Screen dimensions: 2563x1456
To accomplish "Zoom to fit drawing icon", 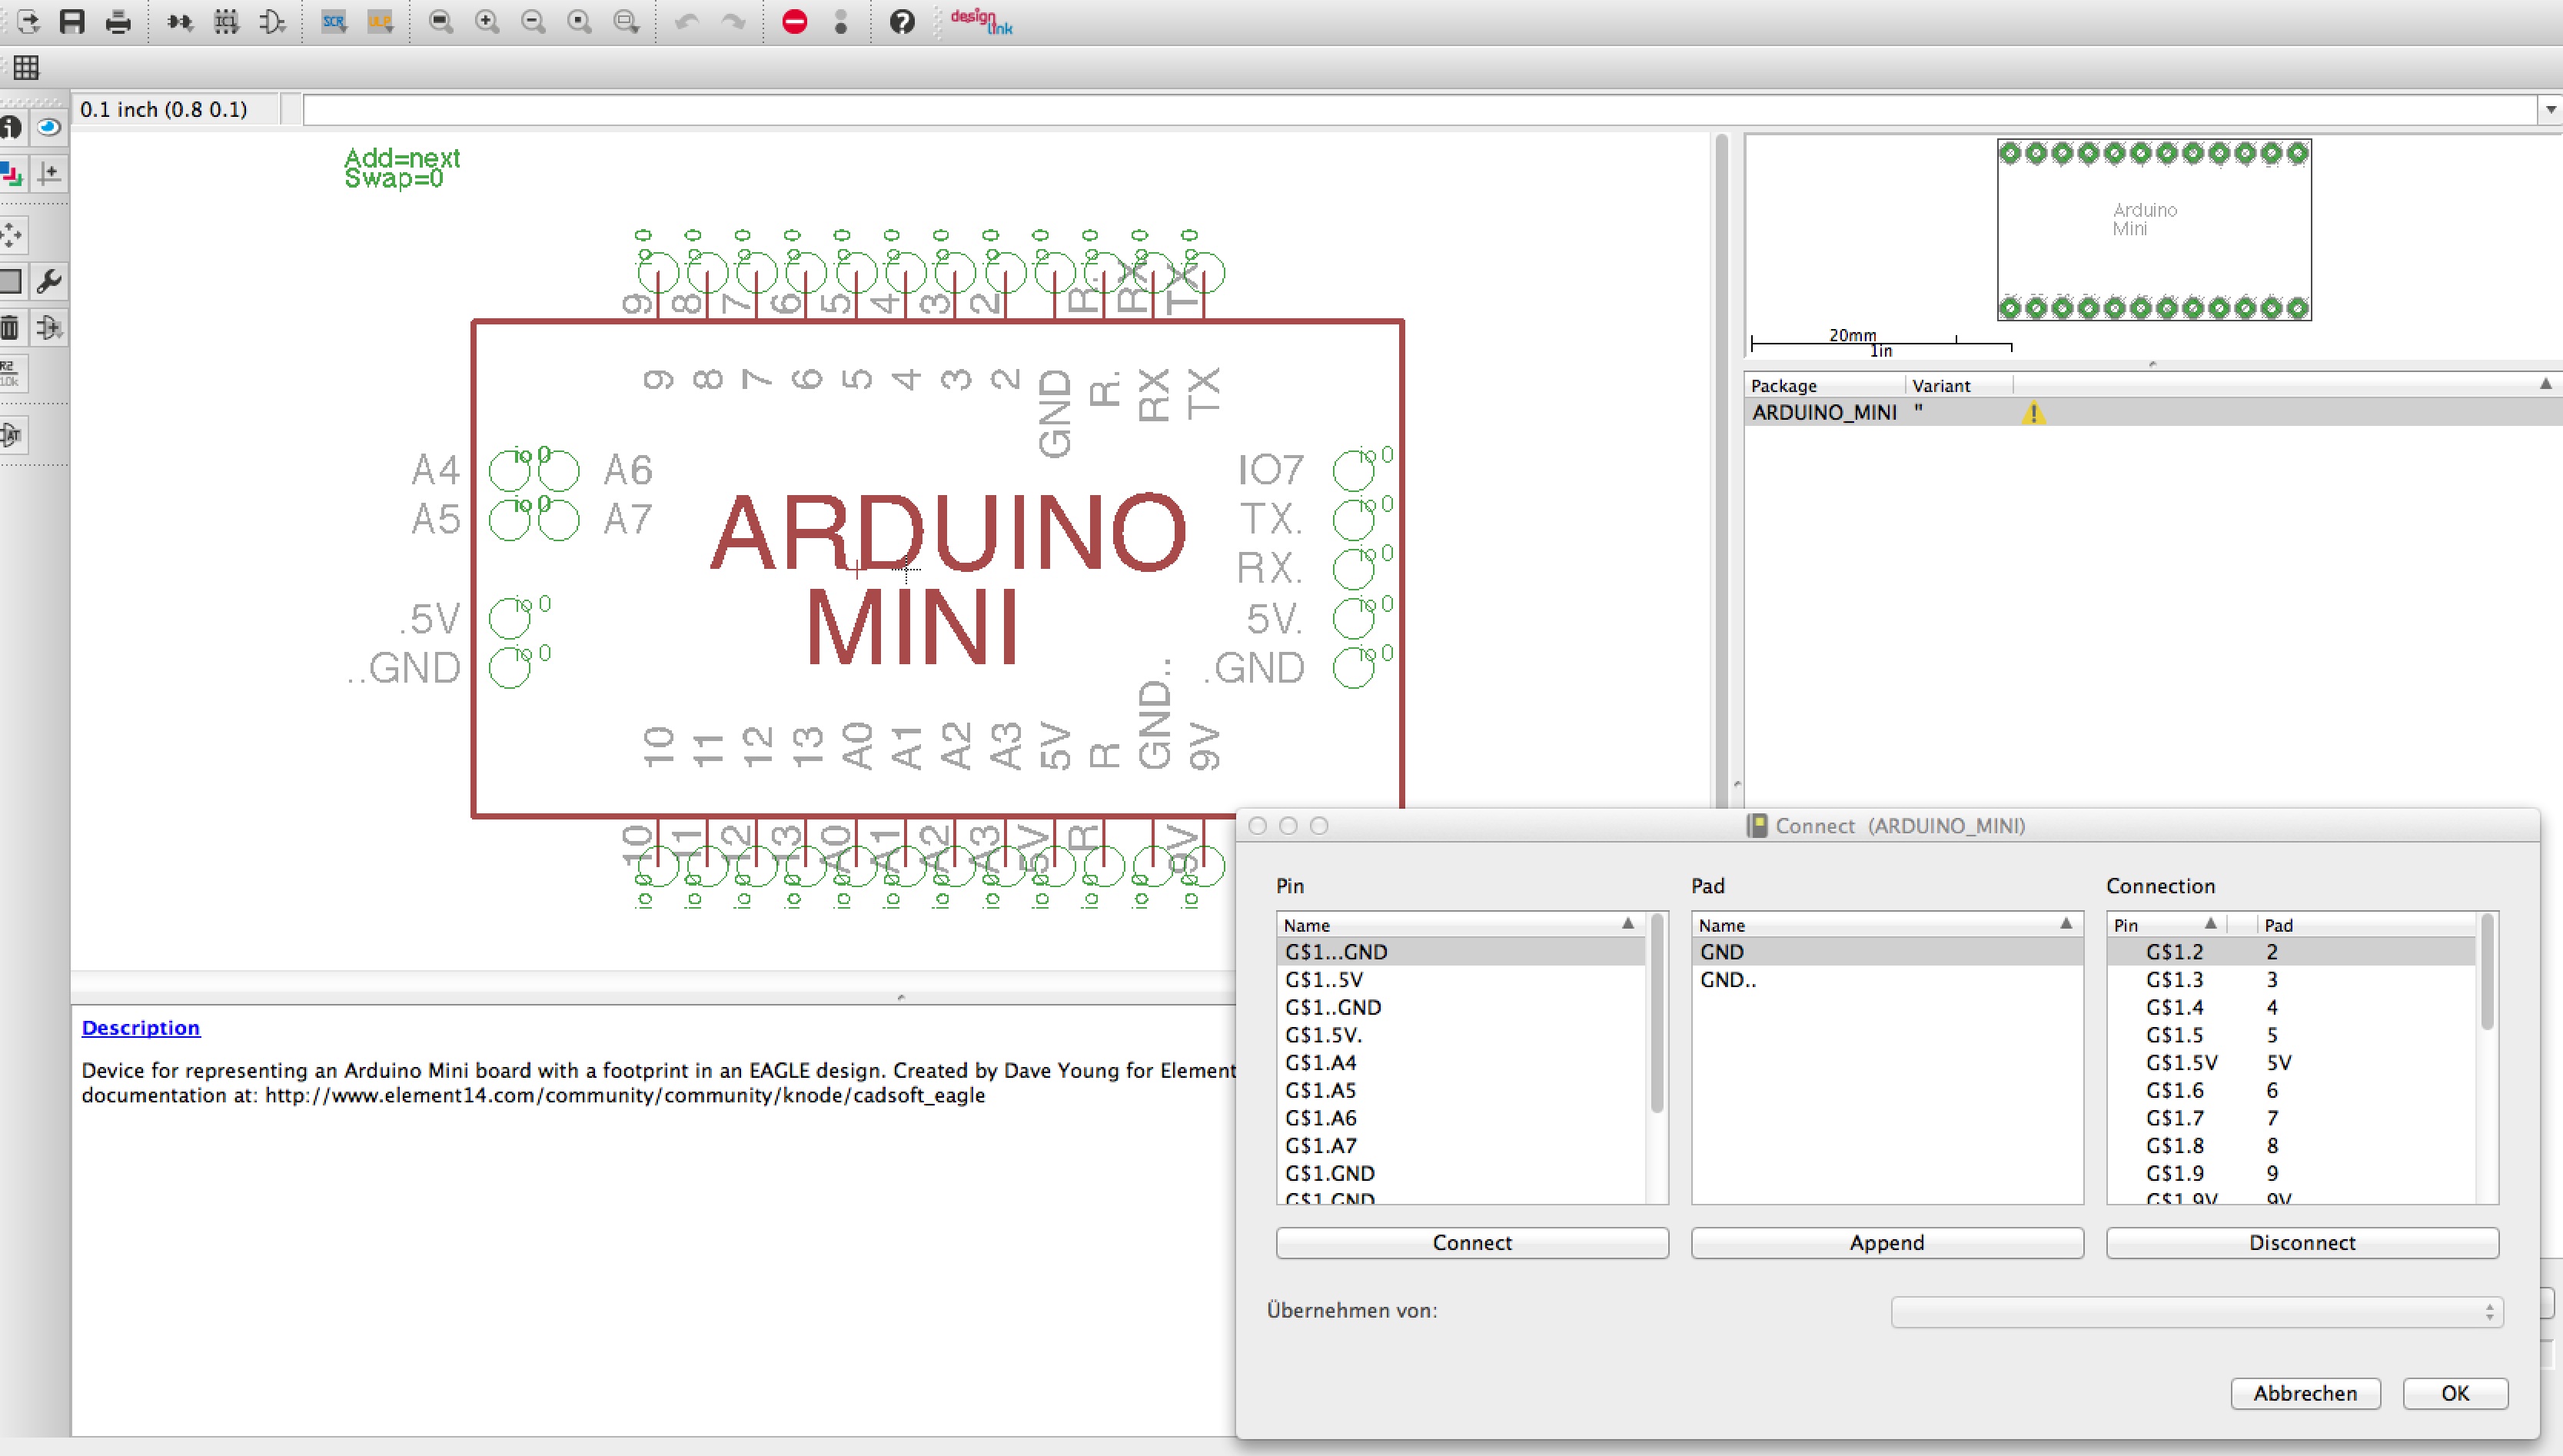I will coord(441,21).
